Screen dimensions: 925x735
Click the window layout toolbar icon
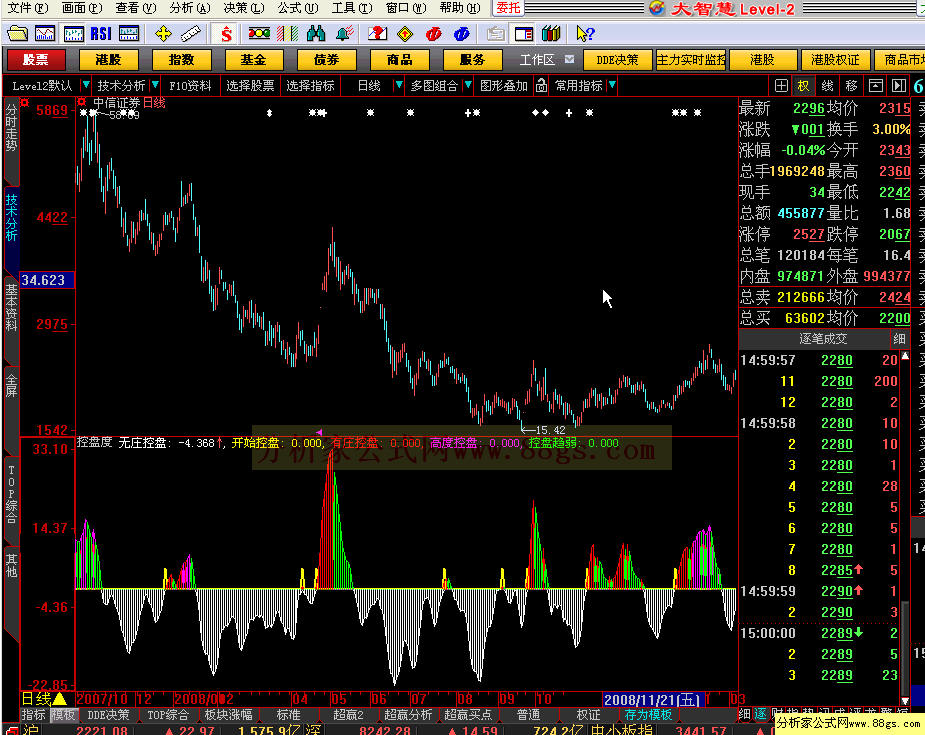523,34
